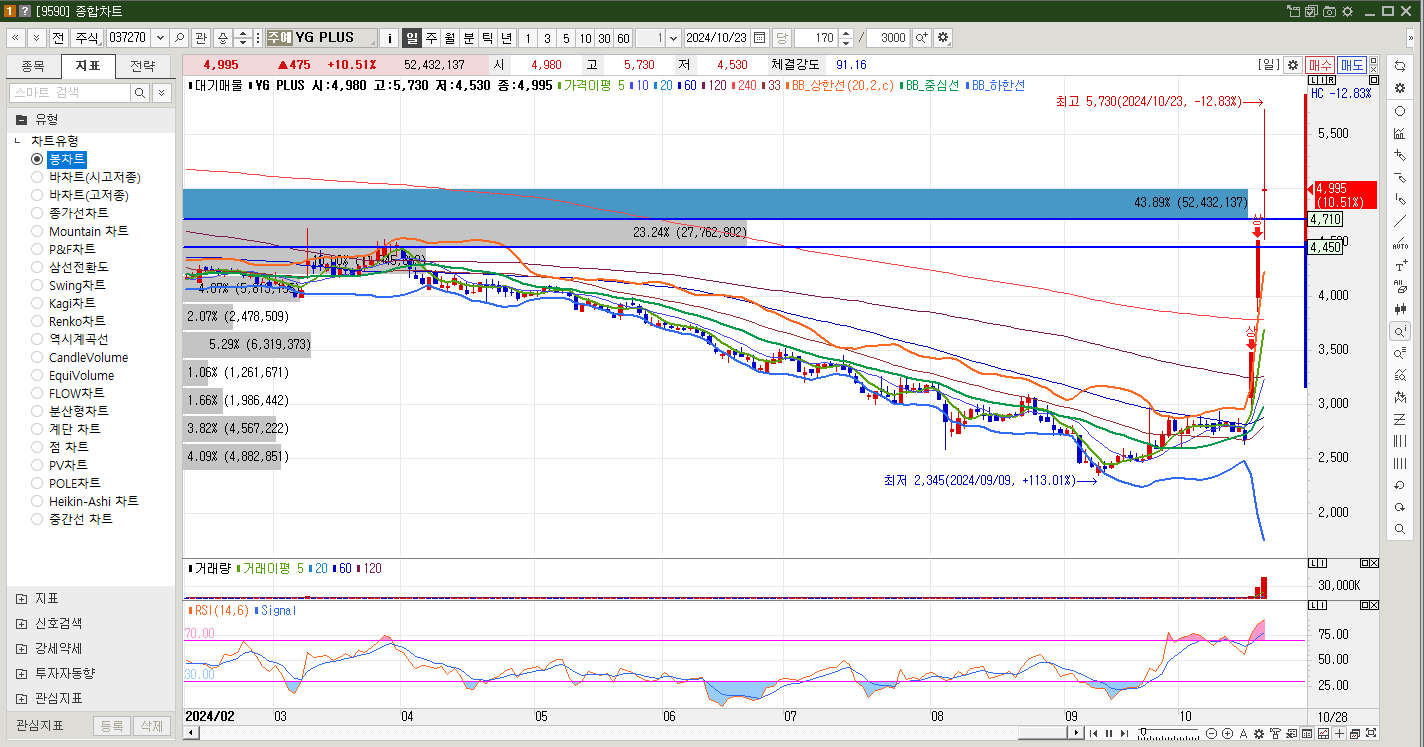Viewport: 1424px width, 747px height.
Task: Click the horizontal chart scrollbar
Action: [633, 733]
